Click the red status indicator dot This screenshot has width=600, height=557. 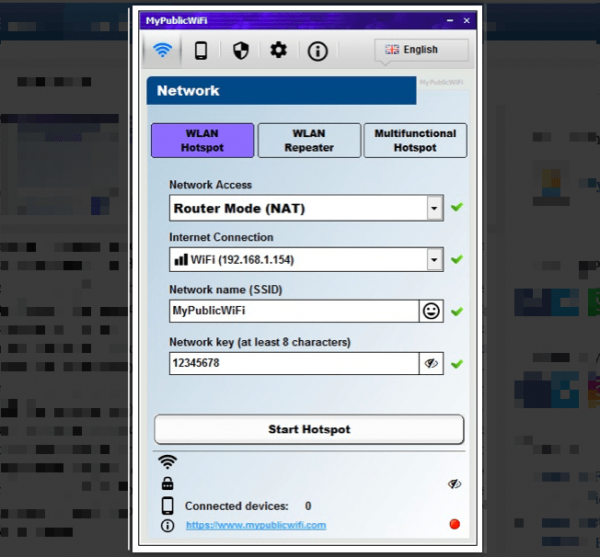point(454,524)
